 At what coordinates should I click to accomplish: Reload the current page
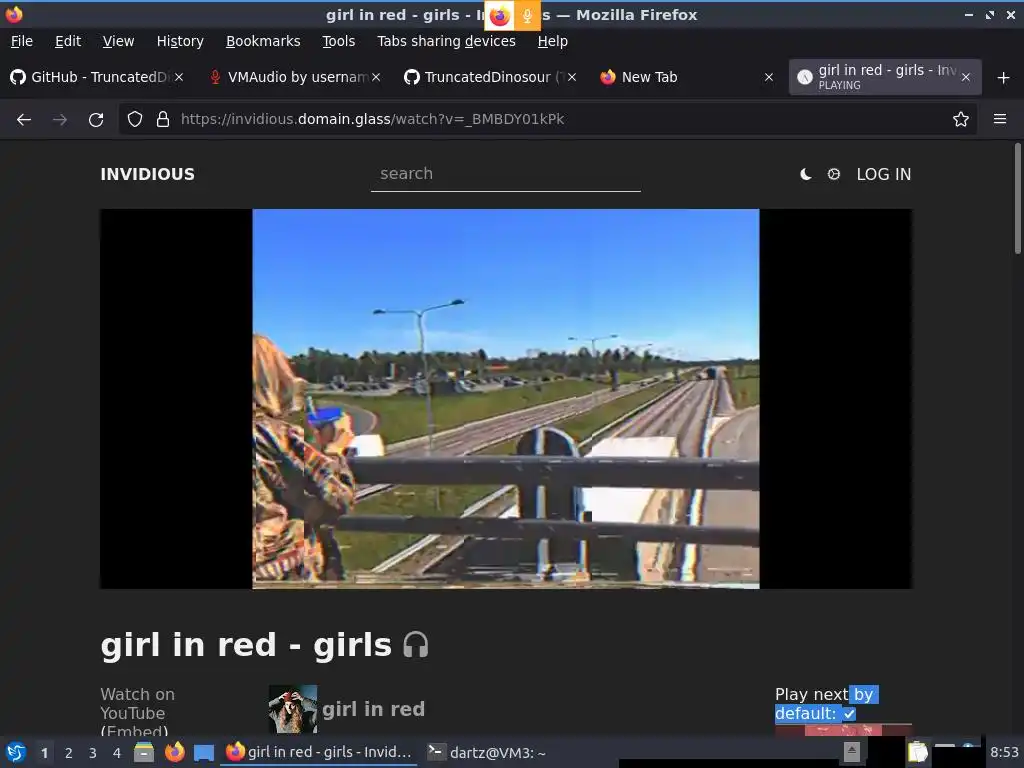[x=96, y=120]
